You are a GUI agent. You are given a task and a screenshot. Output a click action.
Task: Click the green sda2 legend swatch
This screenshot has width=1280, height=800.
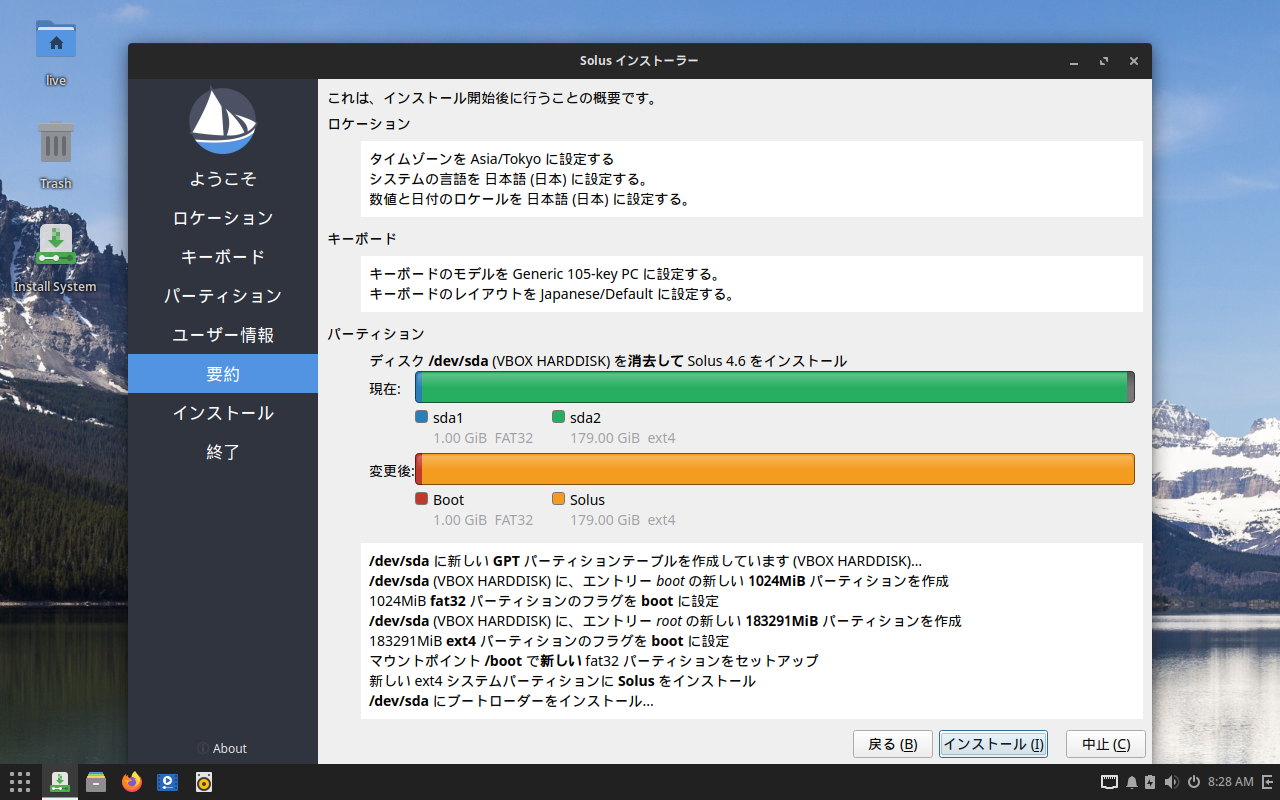(558, 417)
